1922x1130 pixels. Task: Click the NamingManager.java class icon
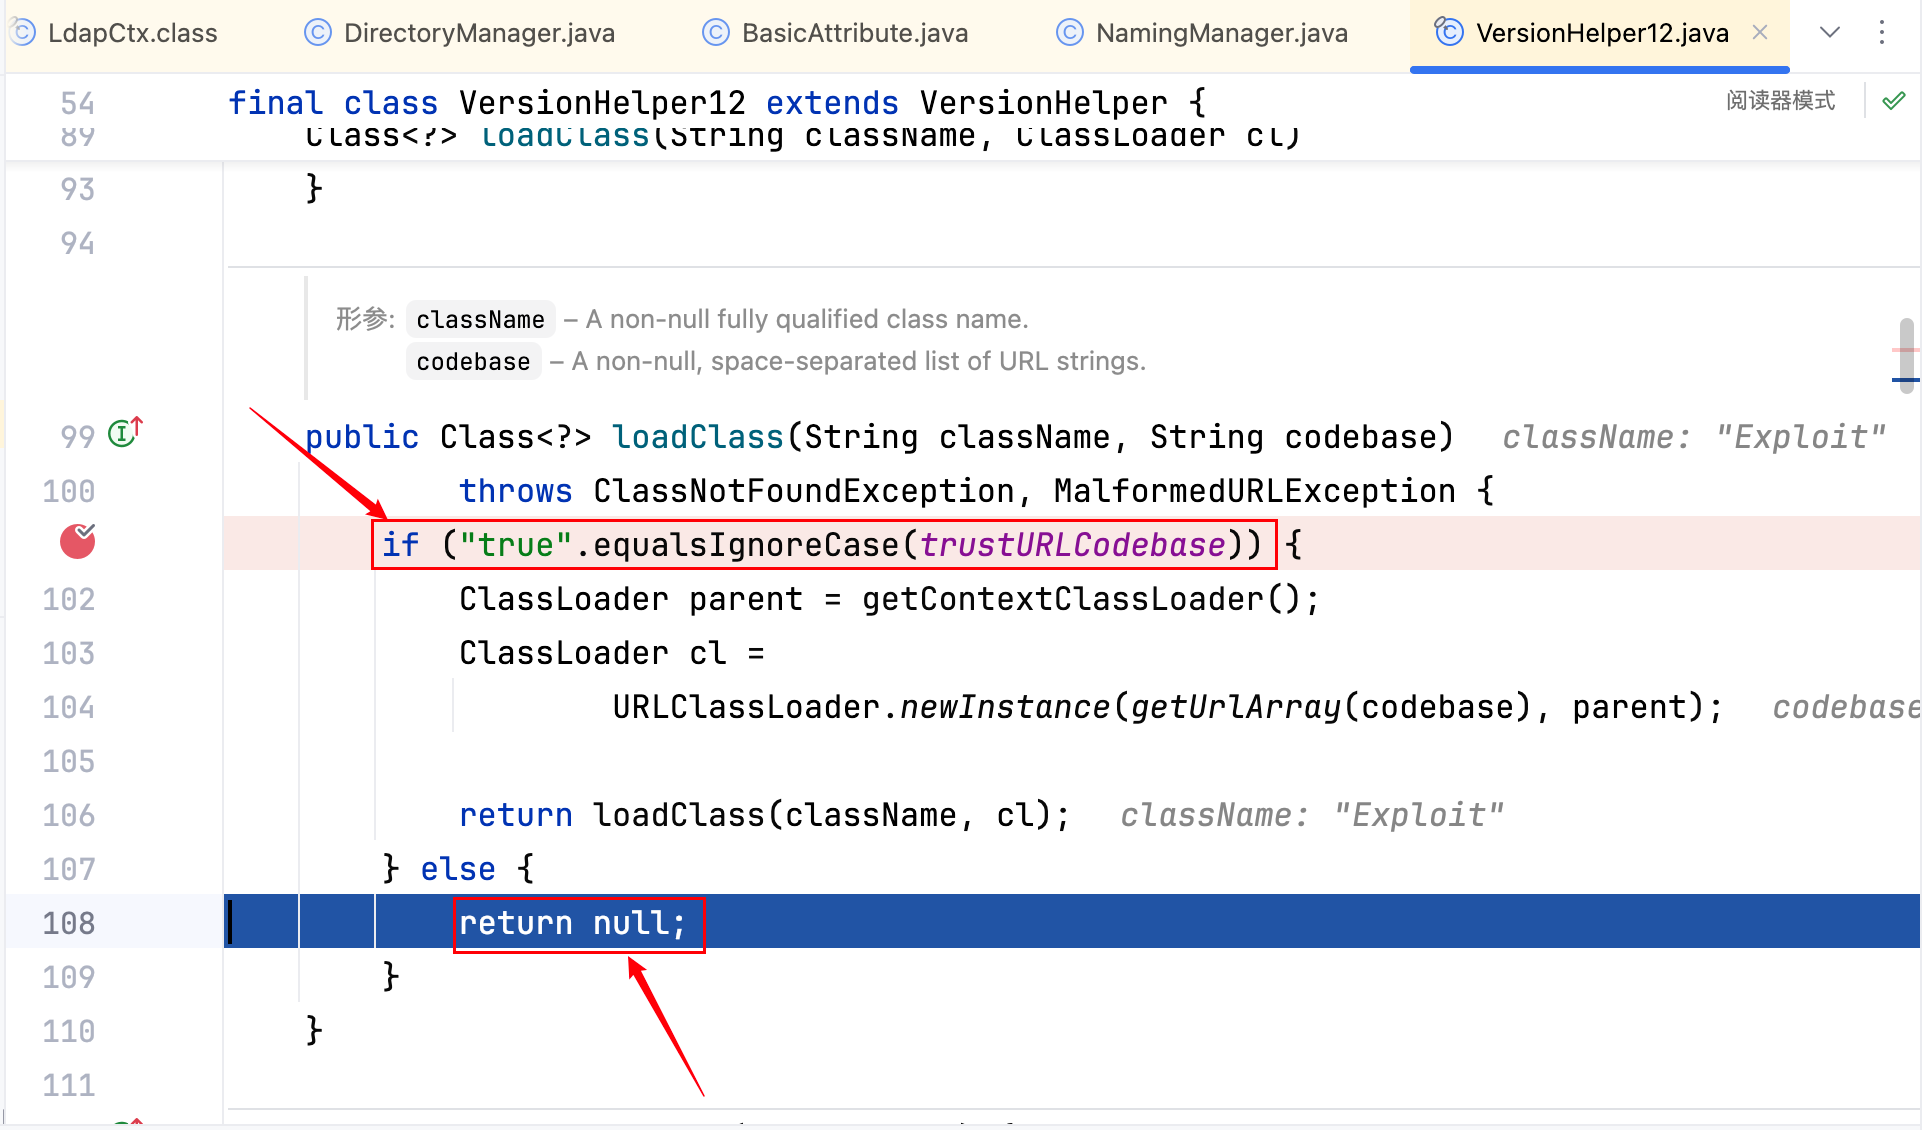pos(1070,33)
